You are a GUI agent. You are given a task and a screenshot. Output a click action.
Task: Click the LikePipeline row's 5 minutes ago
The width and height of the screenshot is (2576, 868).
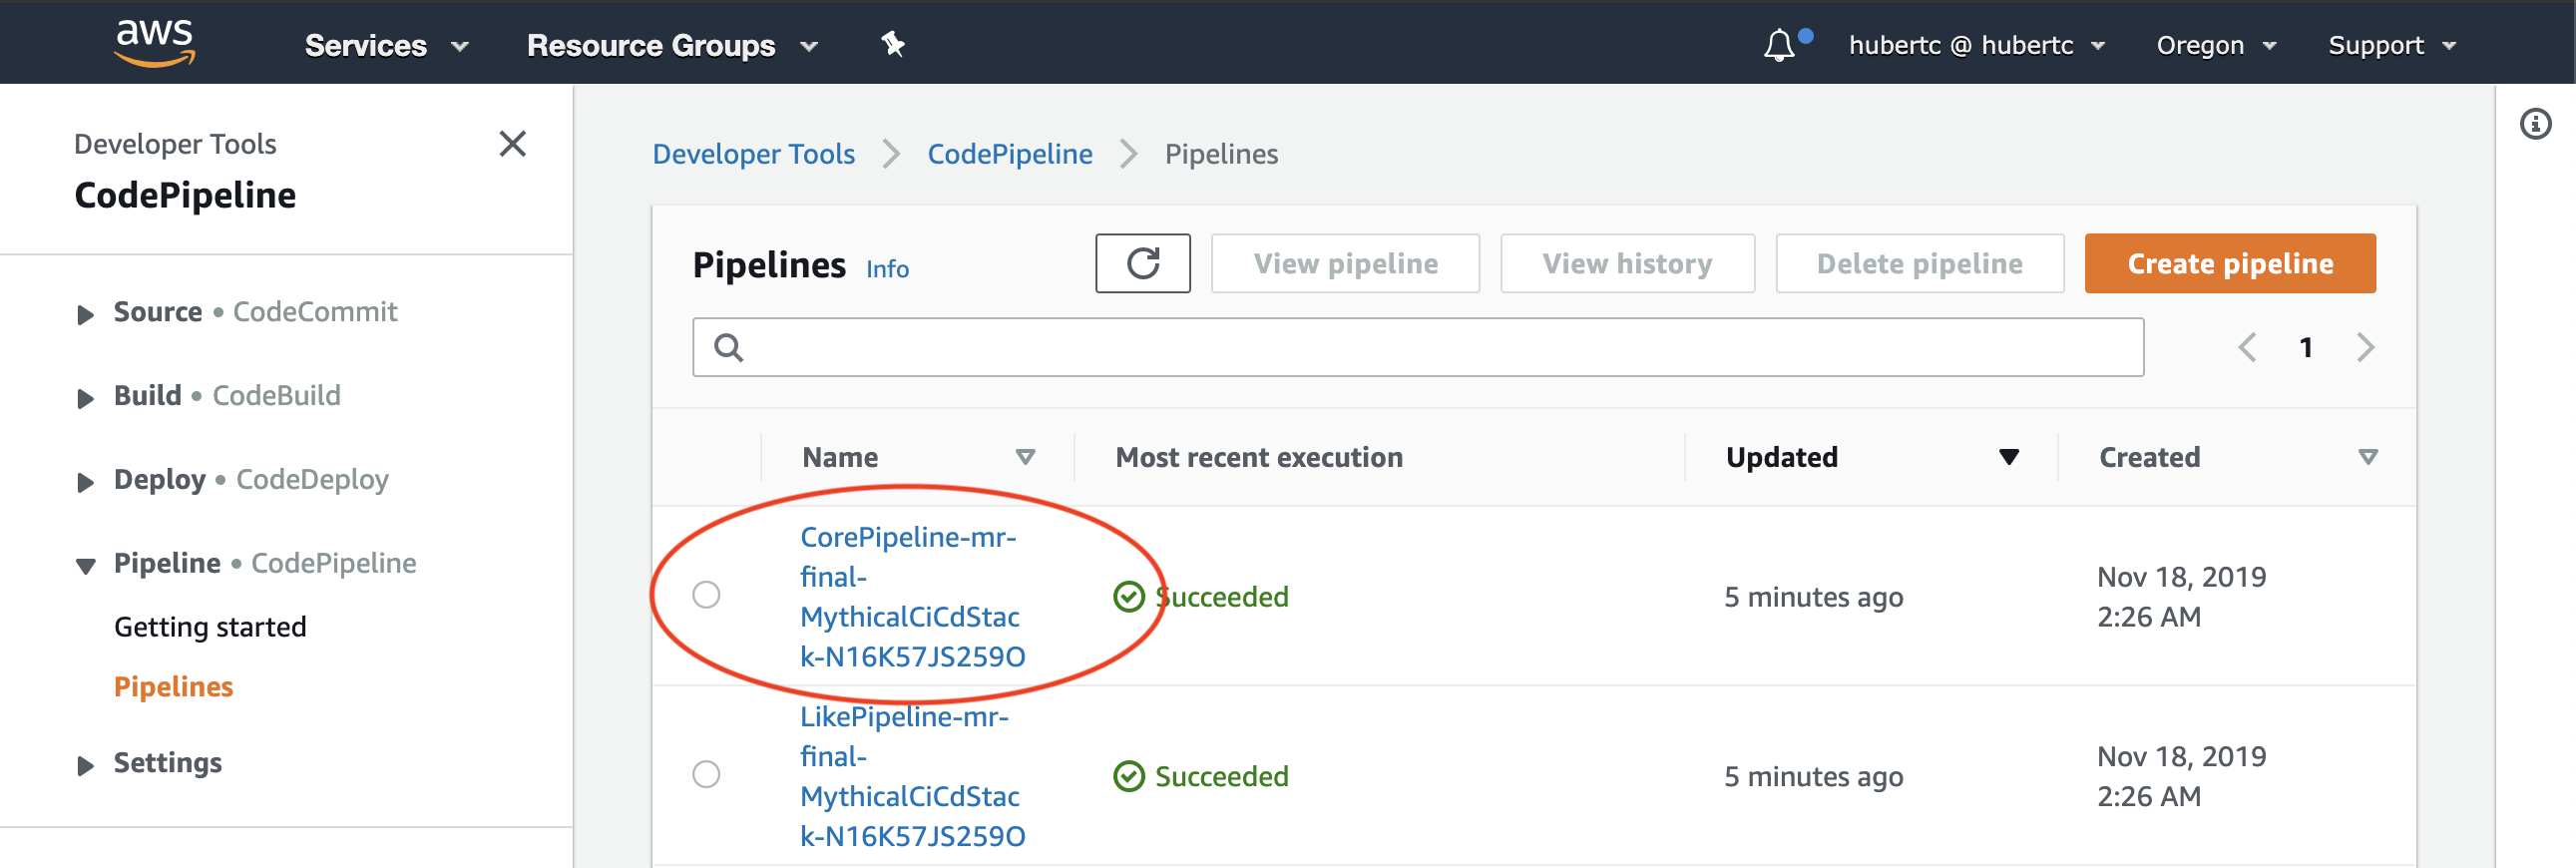pos(1813,776)
